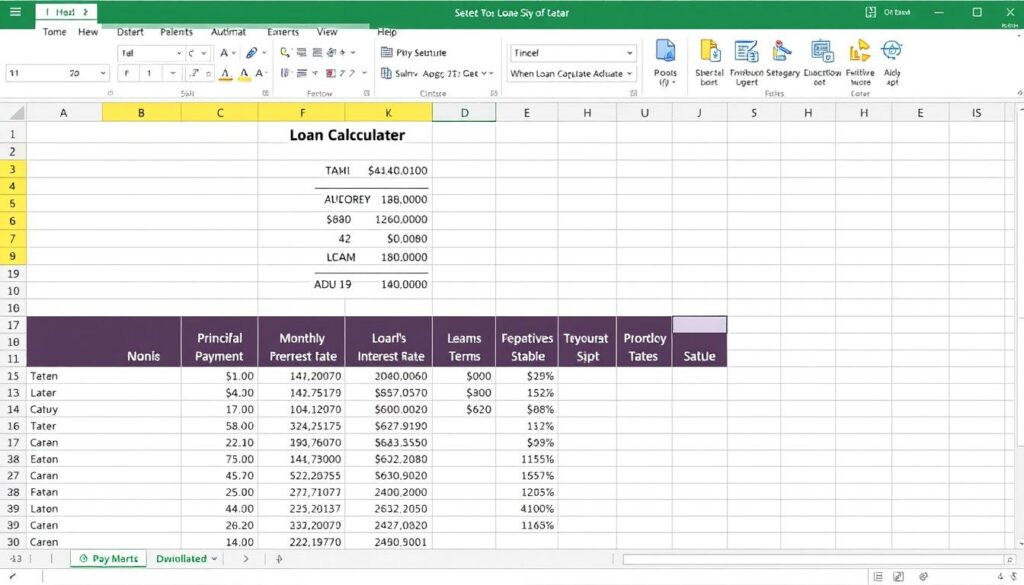Click the Pools ribbon icon

(665, 52)
